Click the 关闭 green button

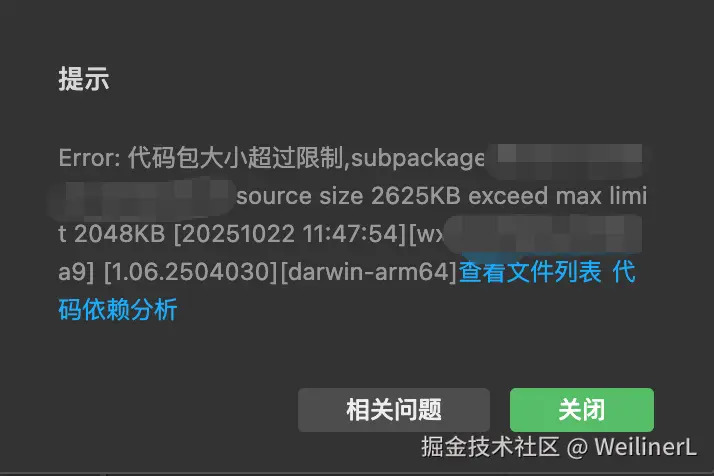click(581, 409)
